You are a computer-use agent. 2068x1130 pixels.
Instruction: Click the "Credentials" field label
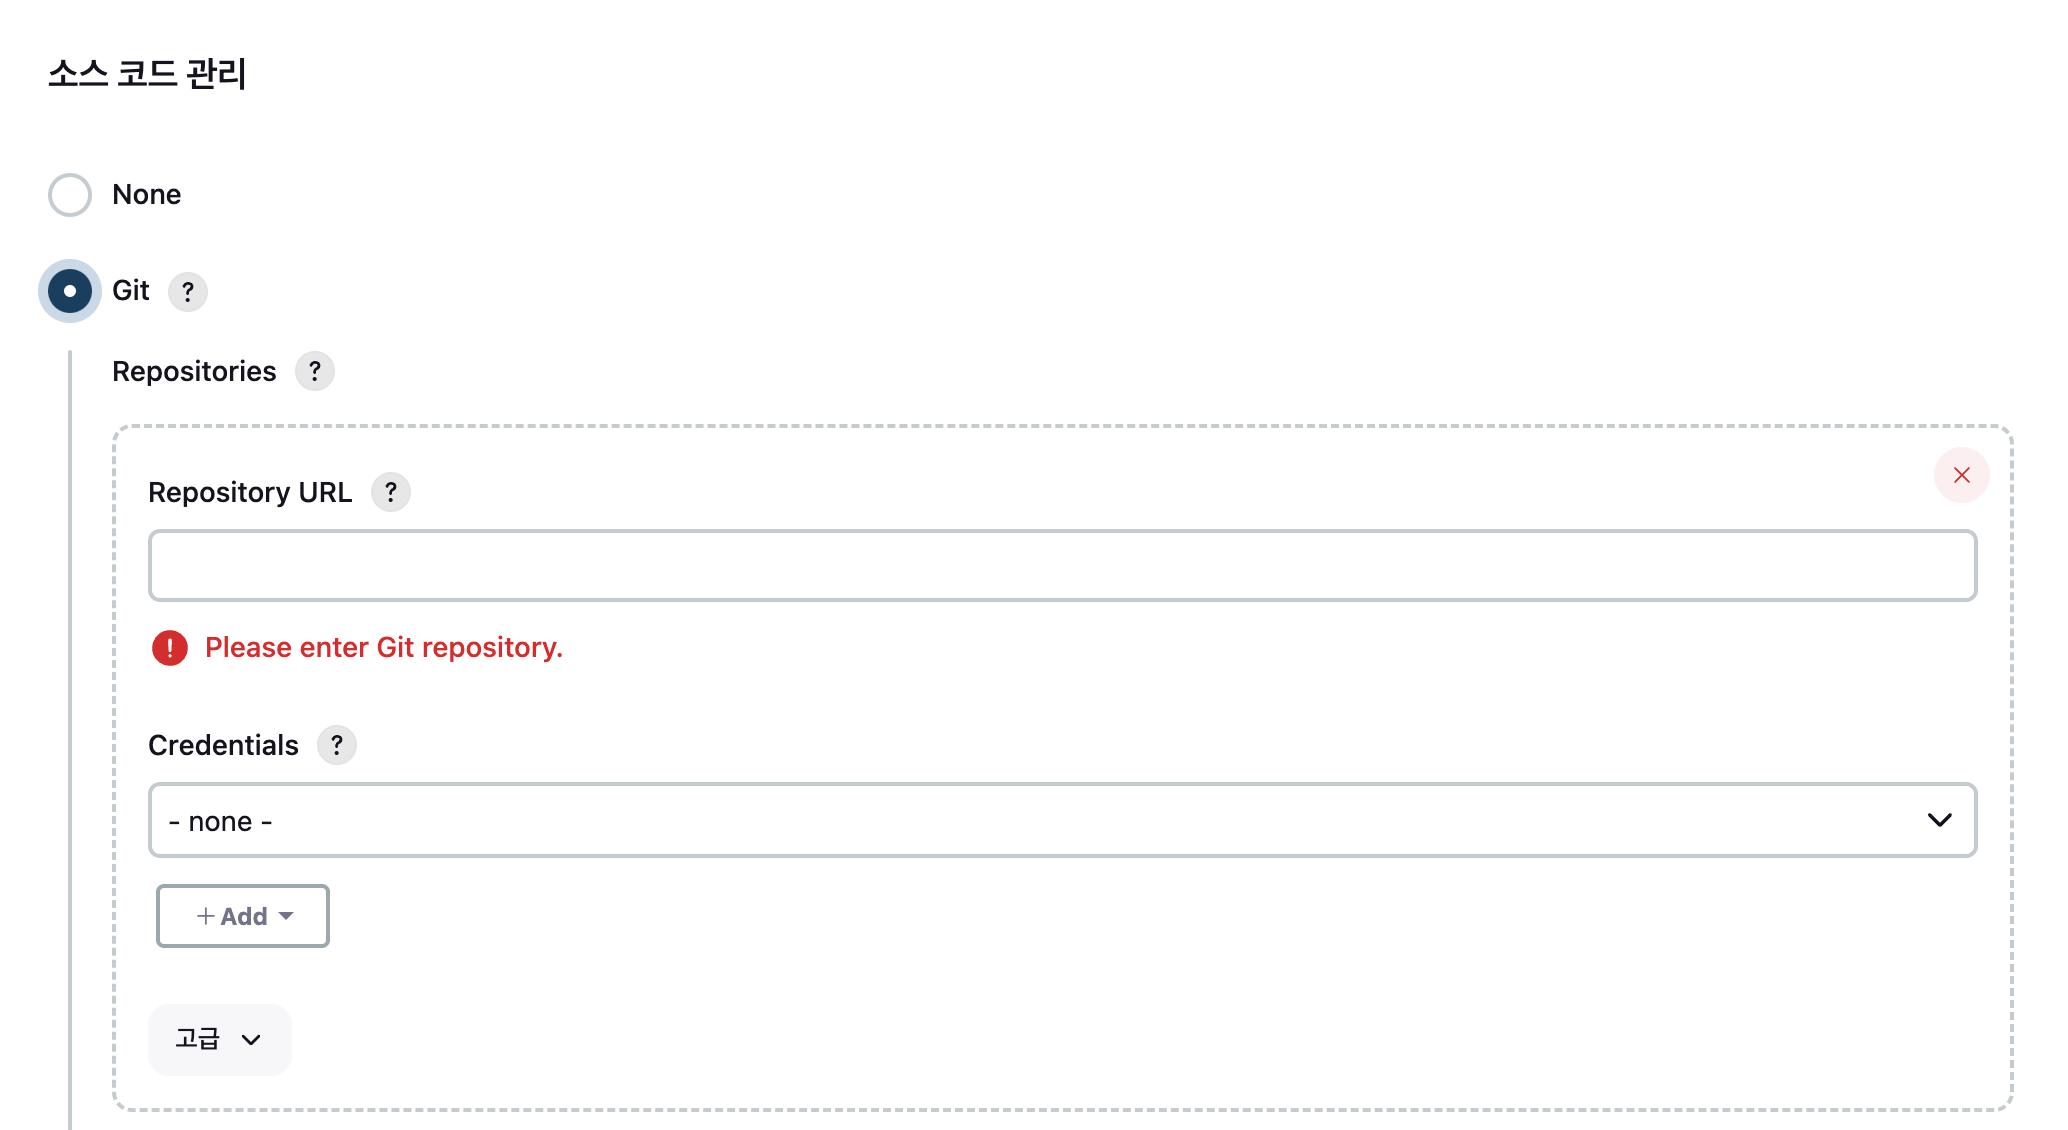pos(223,745)
